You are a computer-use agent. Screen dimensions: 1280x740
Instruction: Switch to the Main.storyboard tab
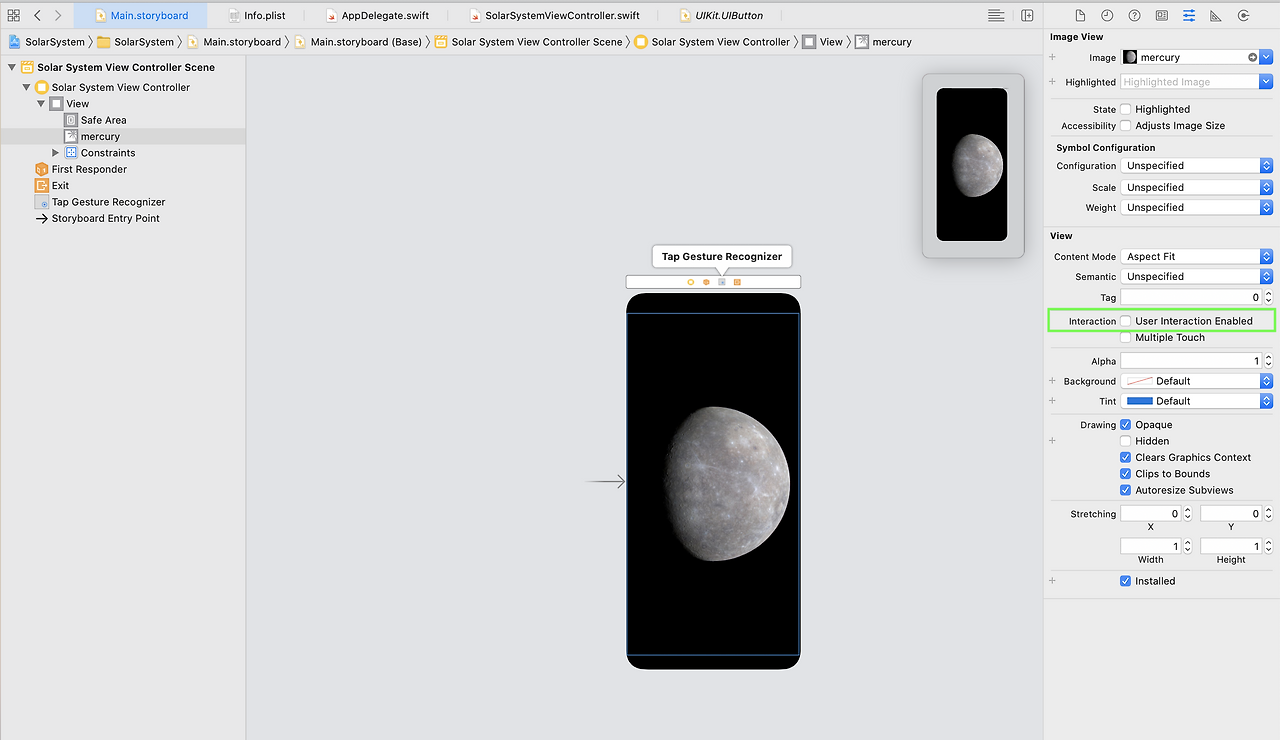click(x=141, y=16)
